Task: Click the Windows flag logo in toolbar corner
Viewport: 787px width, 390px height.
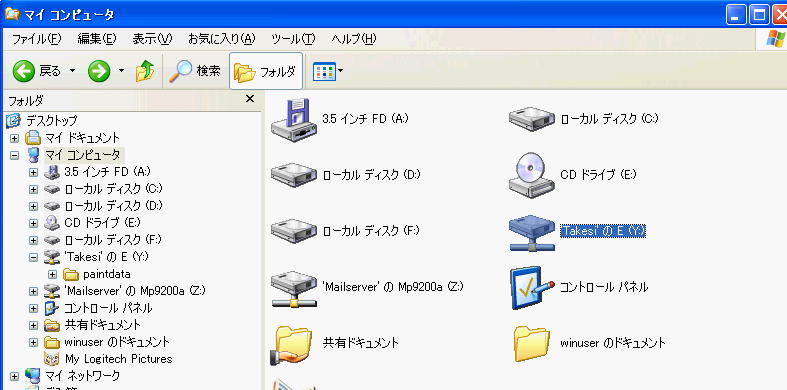Action: click(x=775, y=39)
